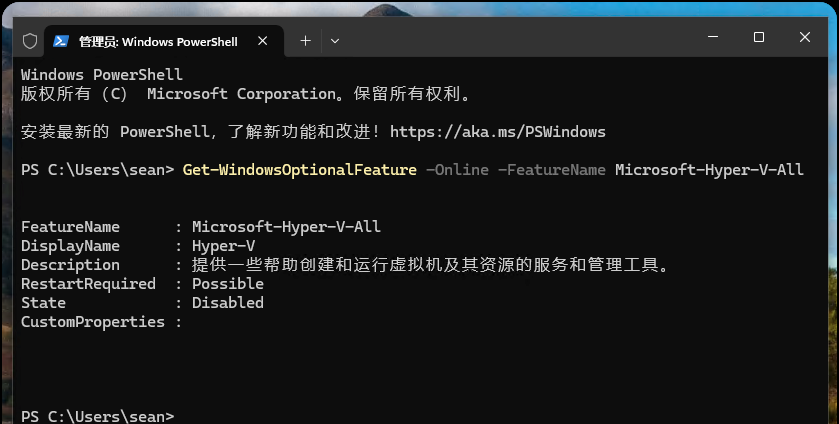Viewport: 839px width, 424px height.
Task: Click the -Online parameter in the command
Action: click(457, 170)
